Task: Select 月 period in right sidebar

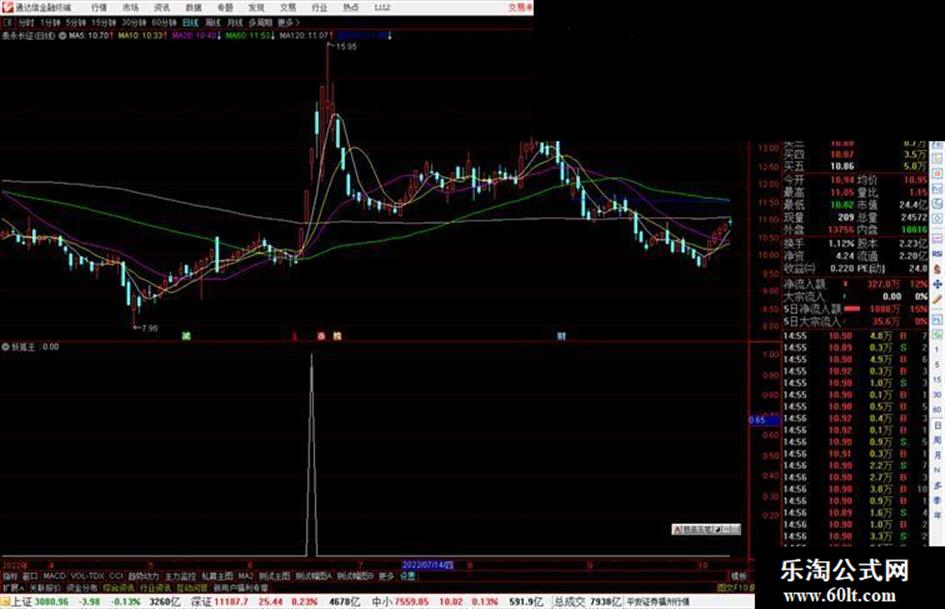Action: click(x=937, y=456)
